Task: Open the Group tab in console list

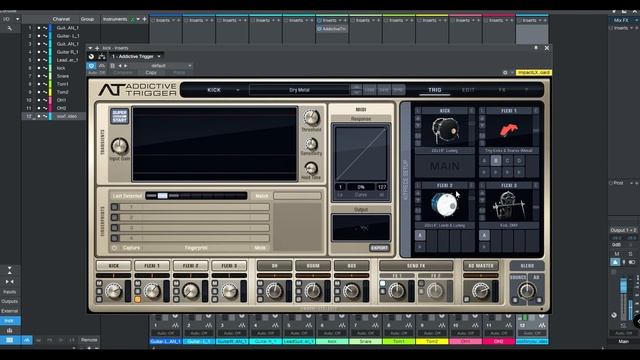Action: coord(87,19)
